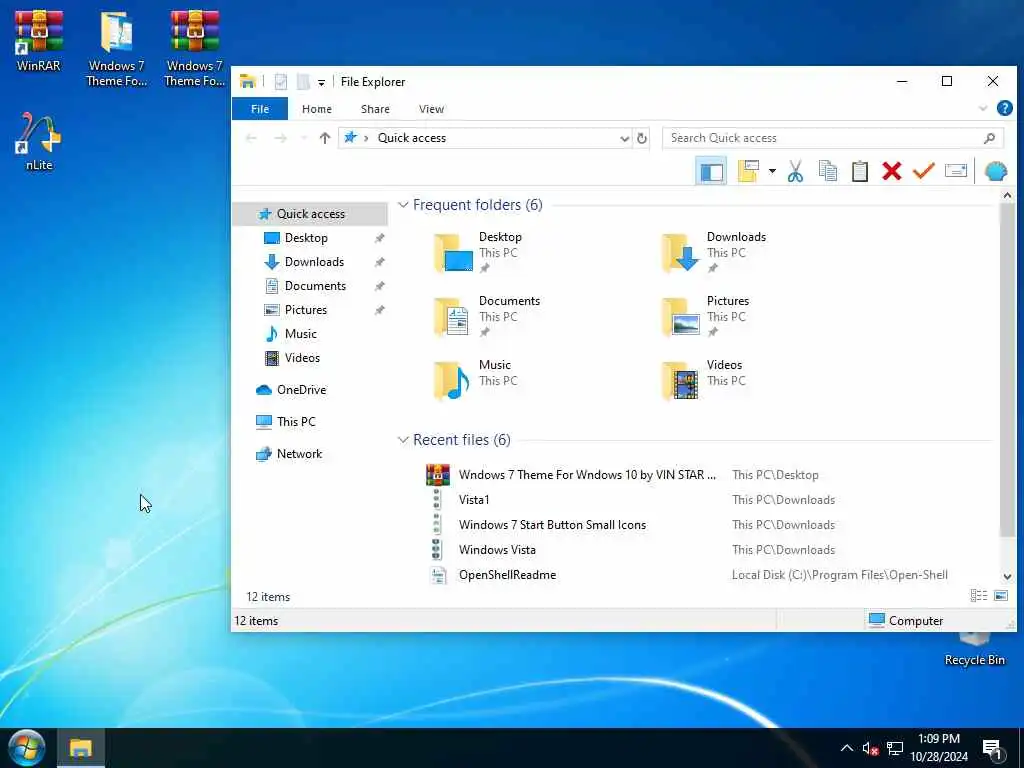Viewport: 1024px width, 768px height.
Task: Click the Copy icon in toolbar
Action: 827,172
